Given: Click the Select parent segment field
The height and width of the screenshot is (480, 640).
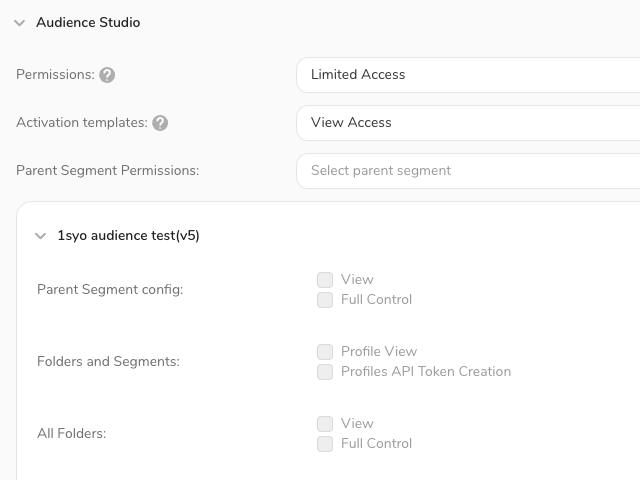Looking at the screenshot, I should [470, 170].
